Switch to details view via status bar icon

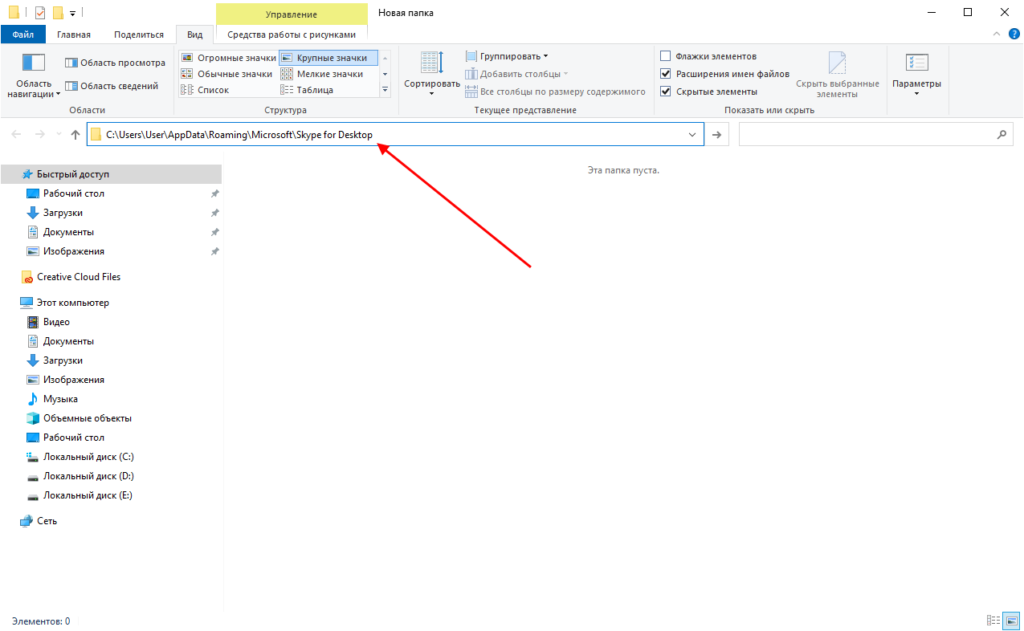pyautogui.click(x=993, y=621)
